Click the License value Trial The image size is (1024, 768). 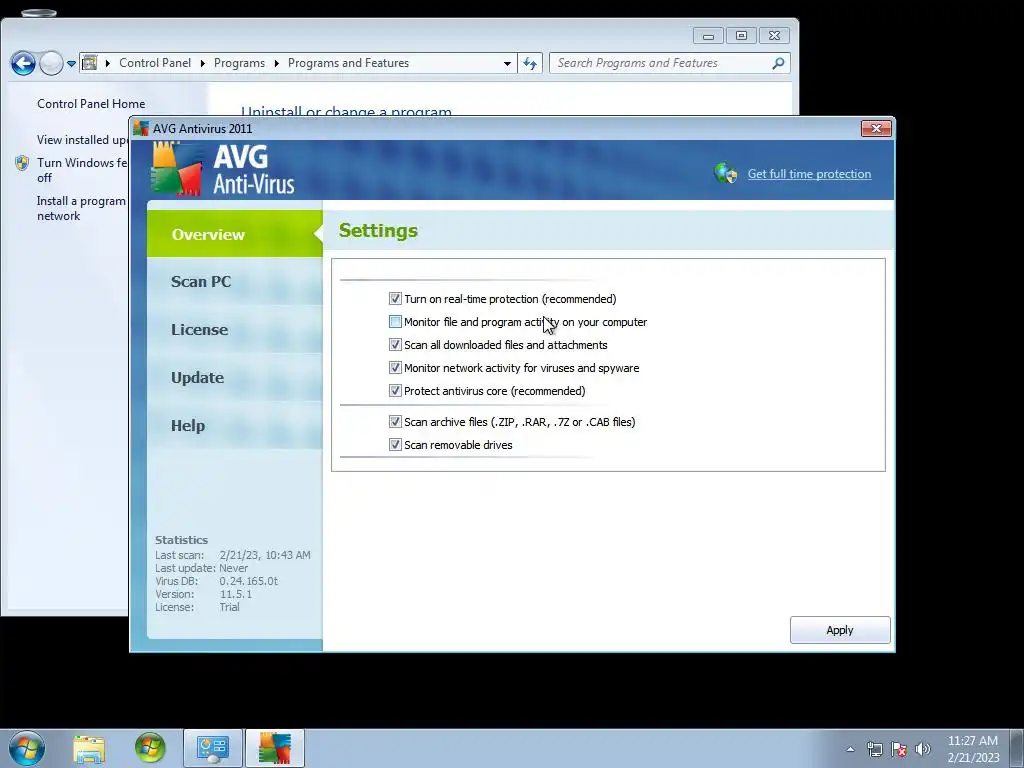click(x=229, y=607)
